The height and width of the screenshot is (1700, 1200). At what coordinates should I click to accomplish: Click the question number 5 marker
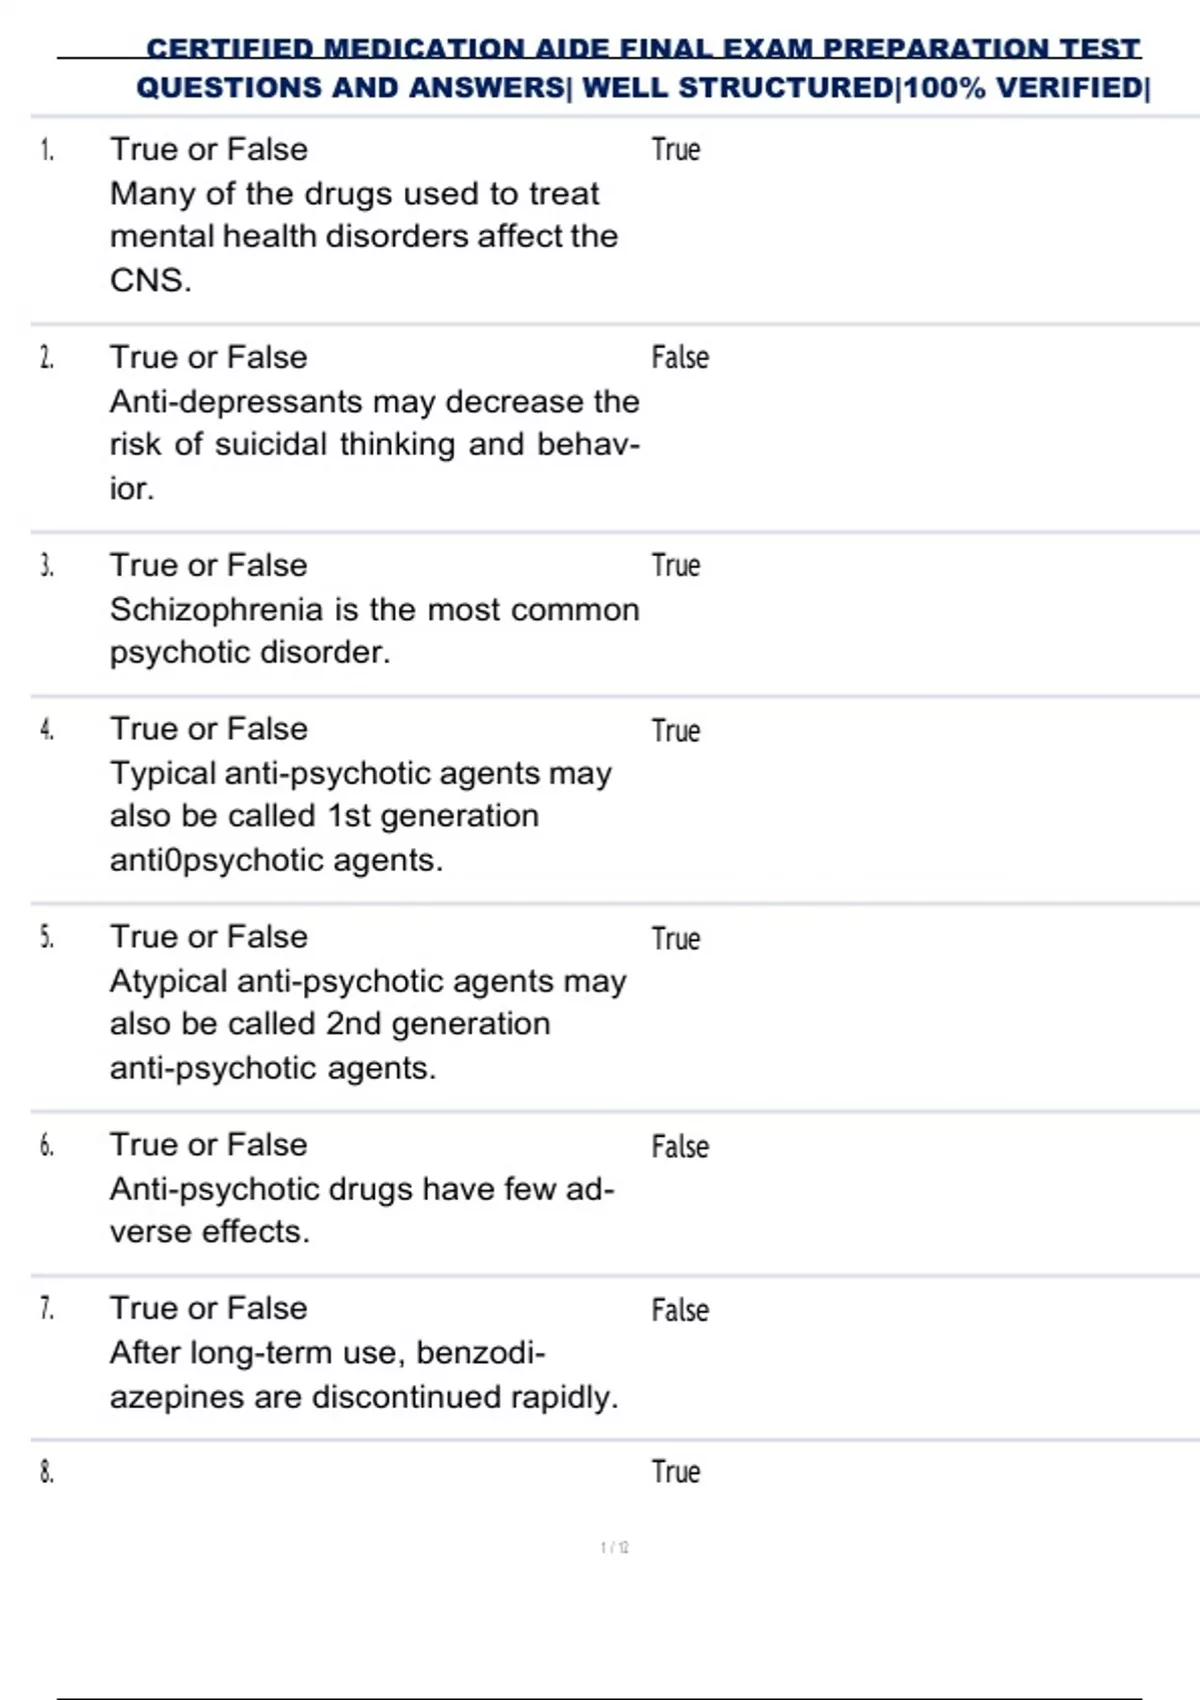(46, 938)
